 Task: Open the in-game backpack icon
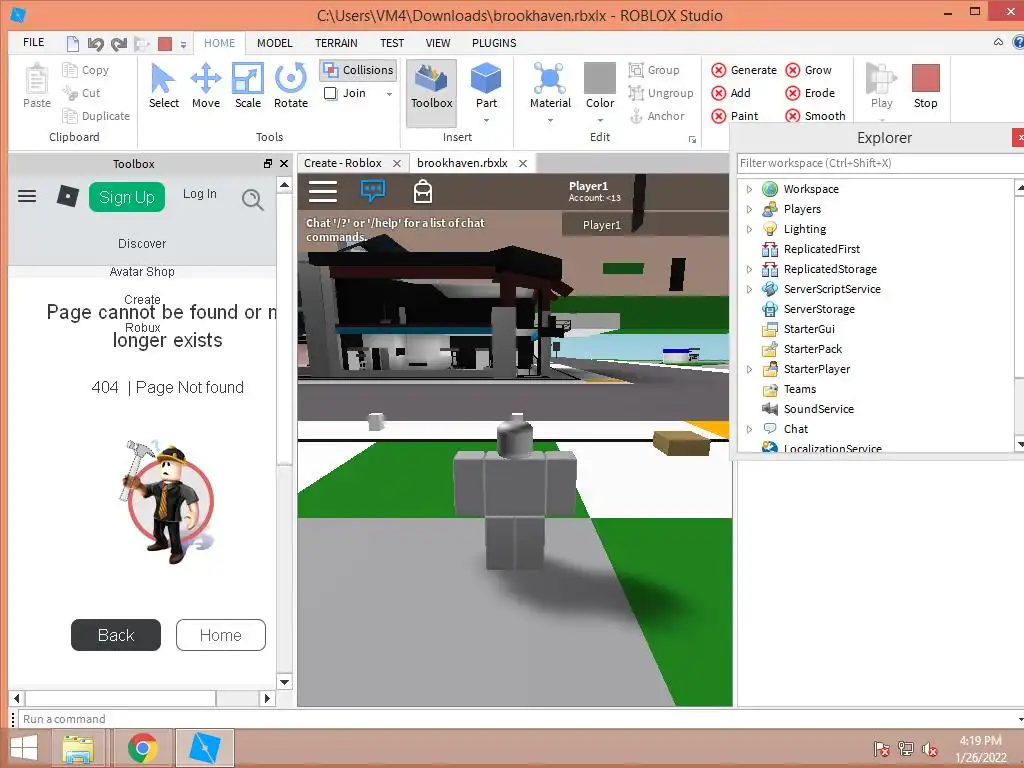(x=423, y=191)
